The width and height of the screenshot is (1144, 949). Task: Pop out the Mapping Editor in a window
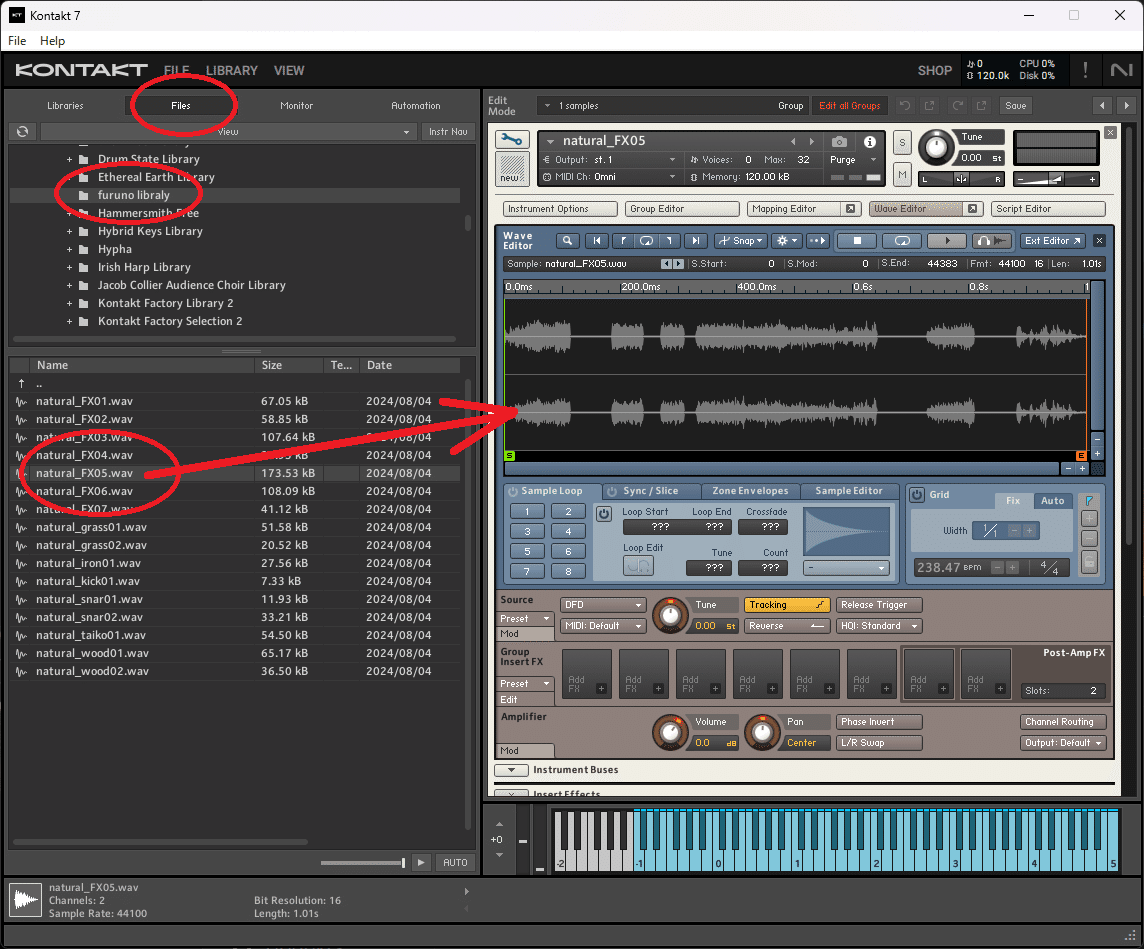[850, 209]
